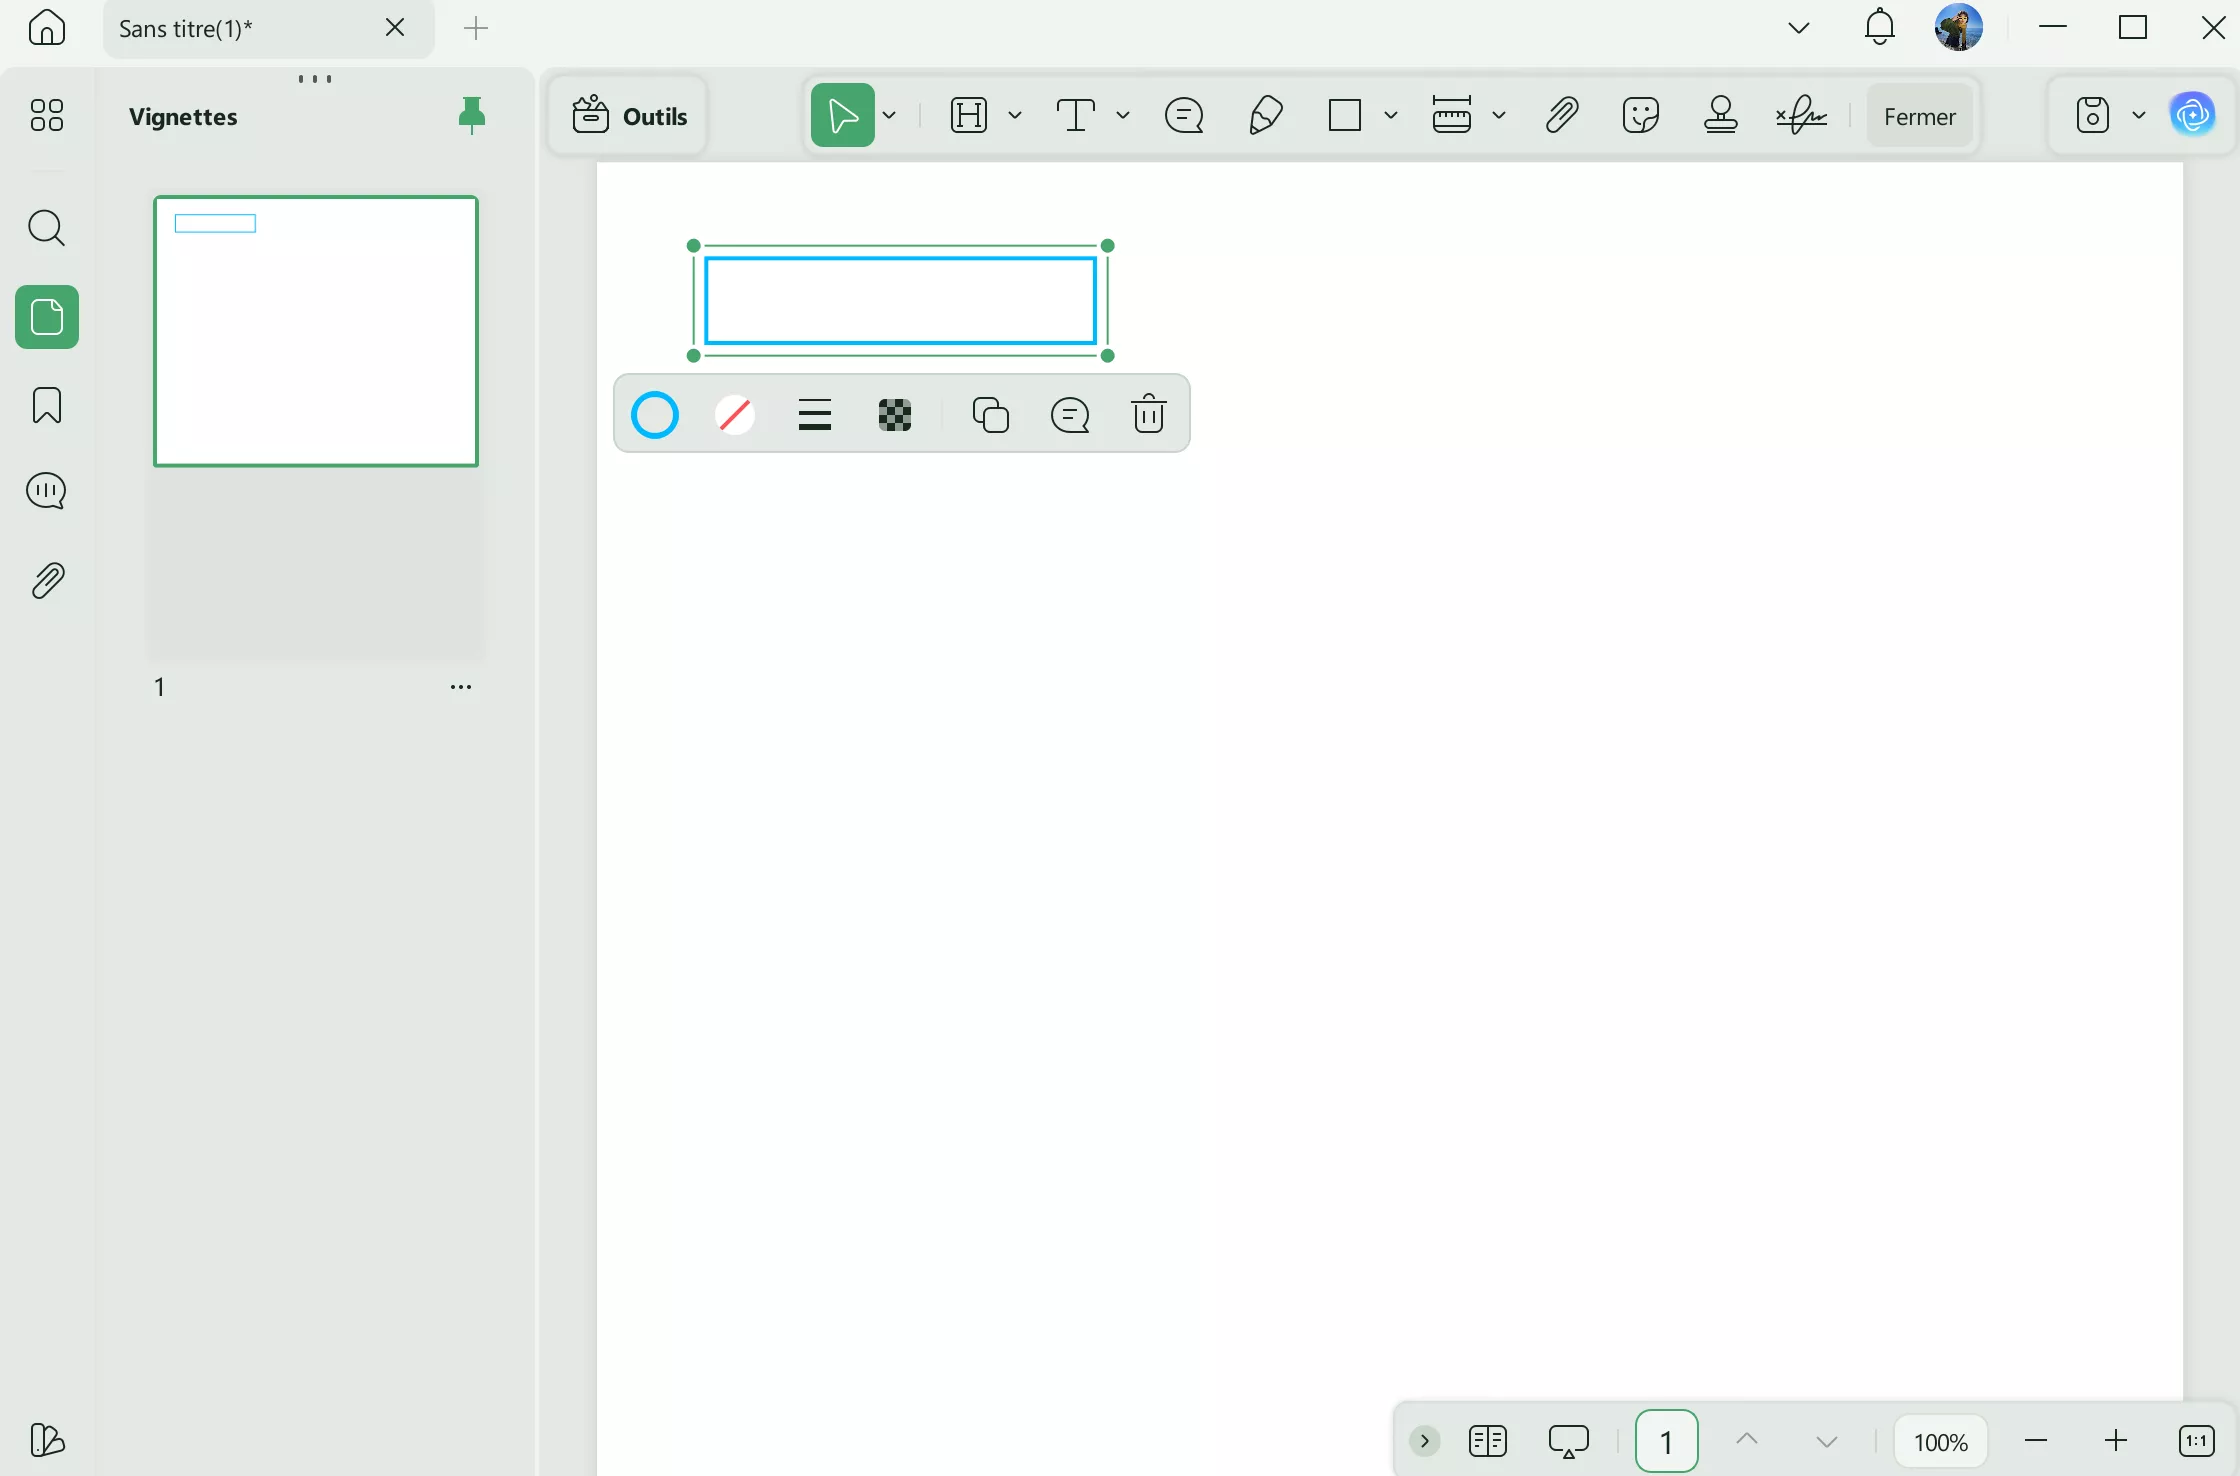Screen dimensions: 2240x1476
Task: Open the Outils menu
Action: pyautogui.click(x=627, y=114)
